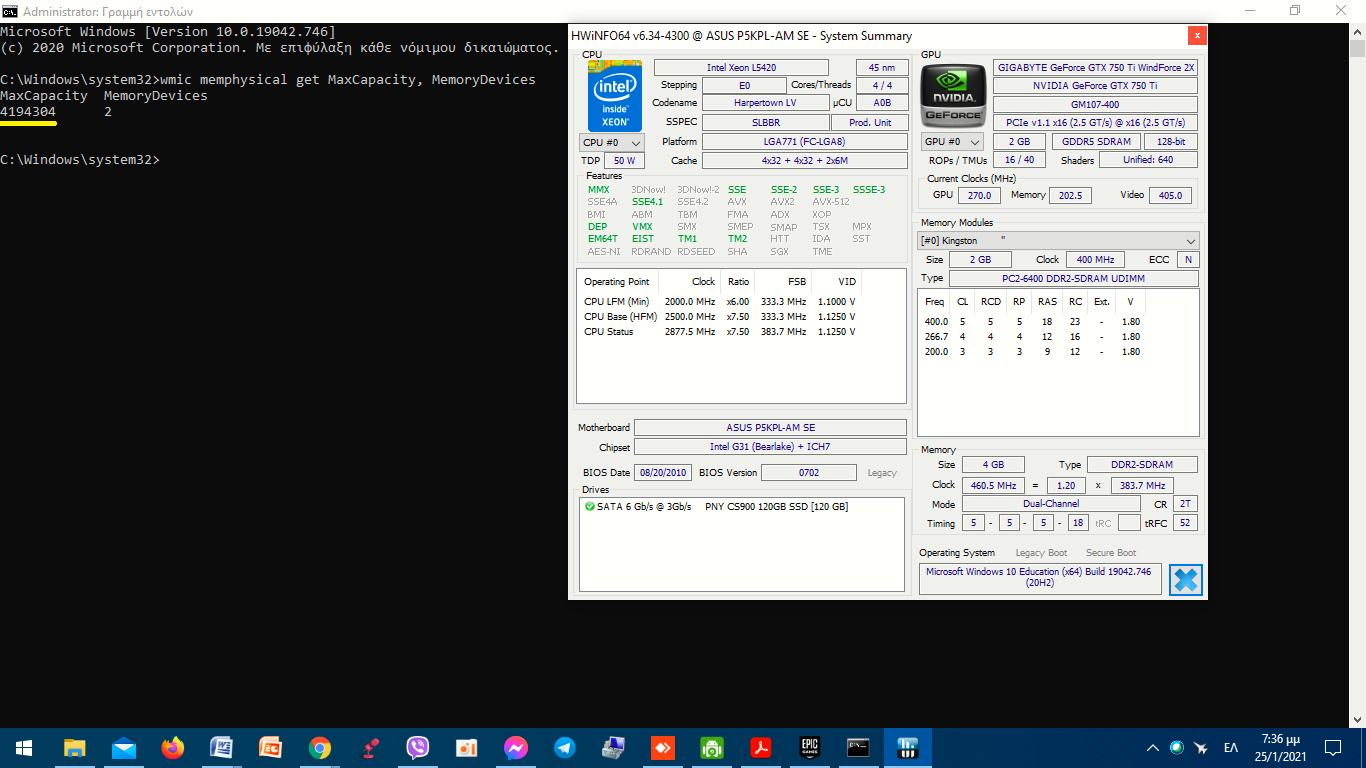1366x768 pixels.
Task: Launch Firefox from the taskbar
Action: coord(172,747)
